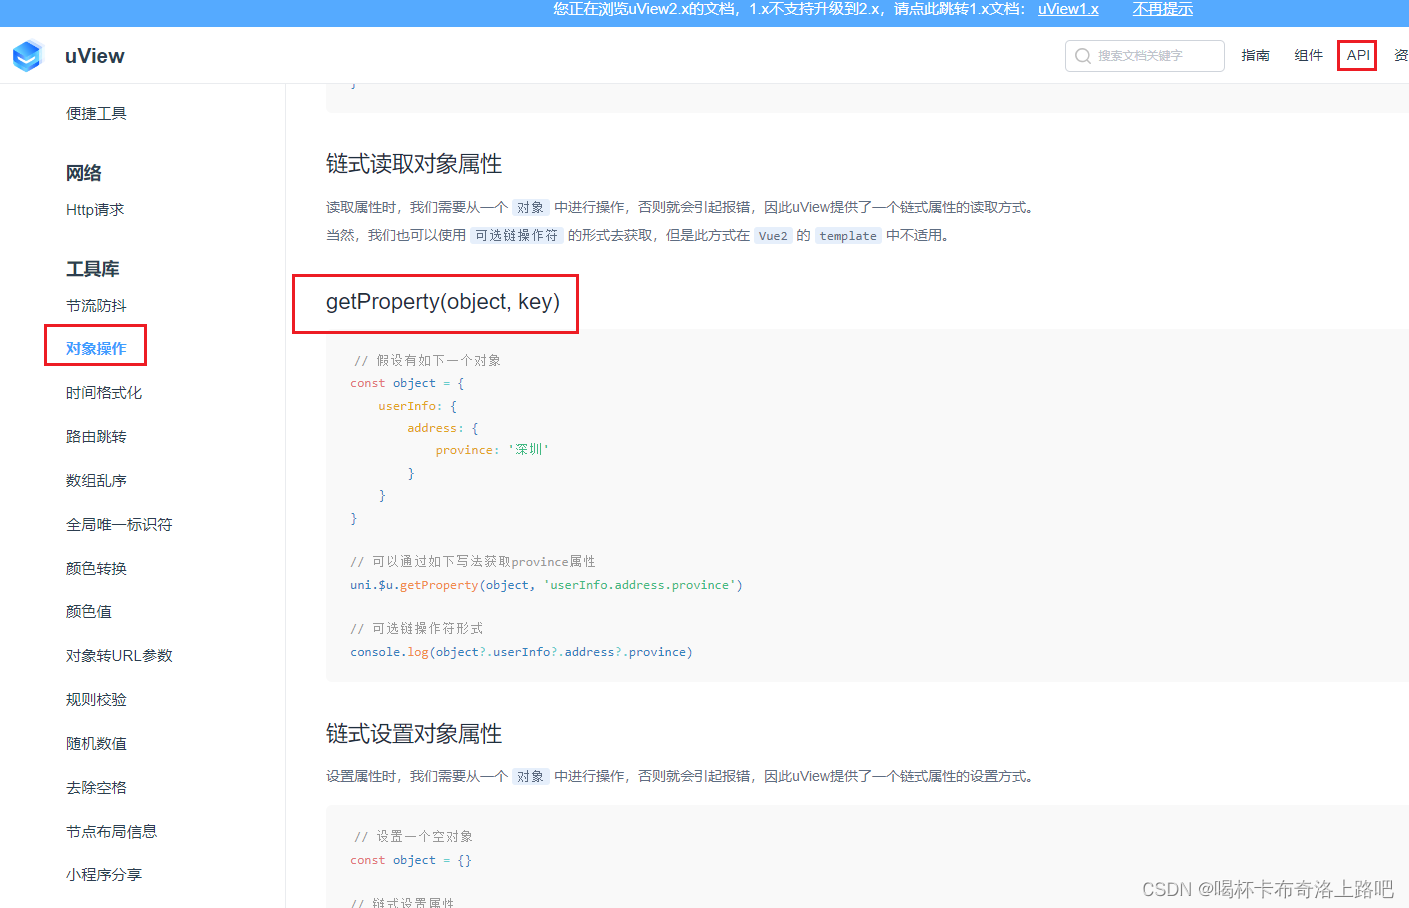Click the uView site title

[x=95, y=56]
